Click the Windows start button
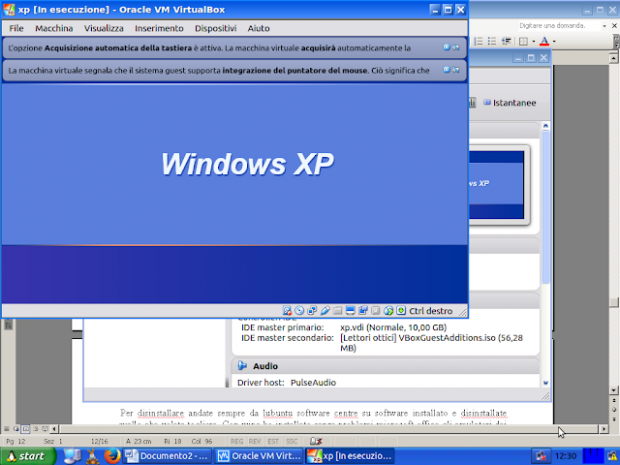This screenshot has width=620, height=465. tap(27, 456)
